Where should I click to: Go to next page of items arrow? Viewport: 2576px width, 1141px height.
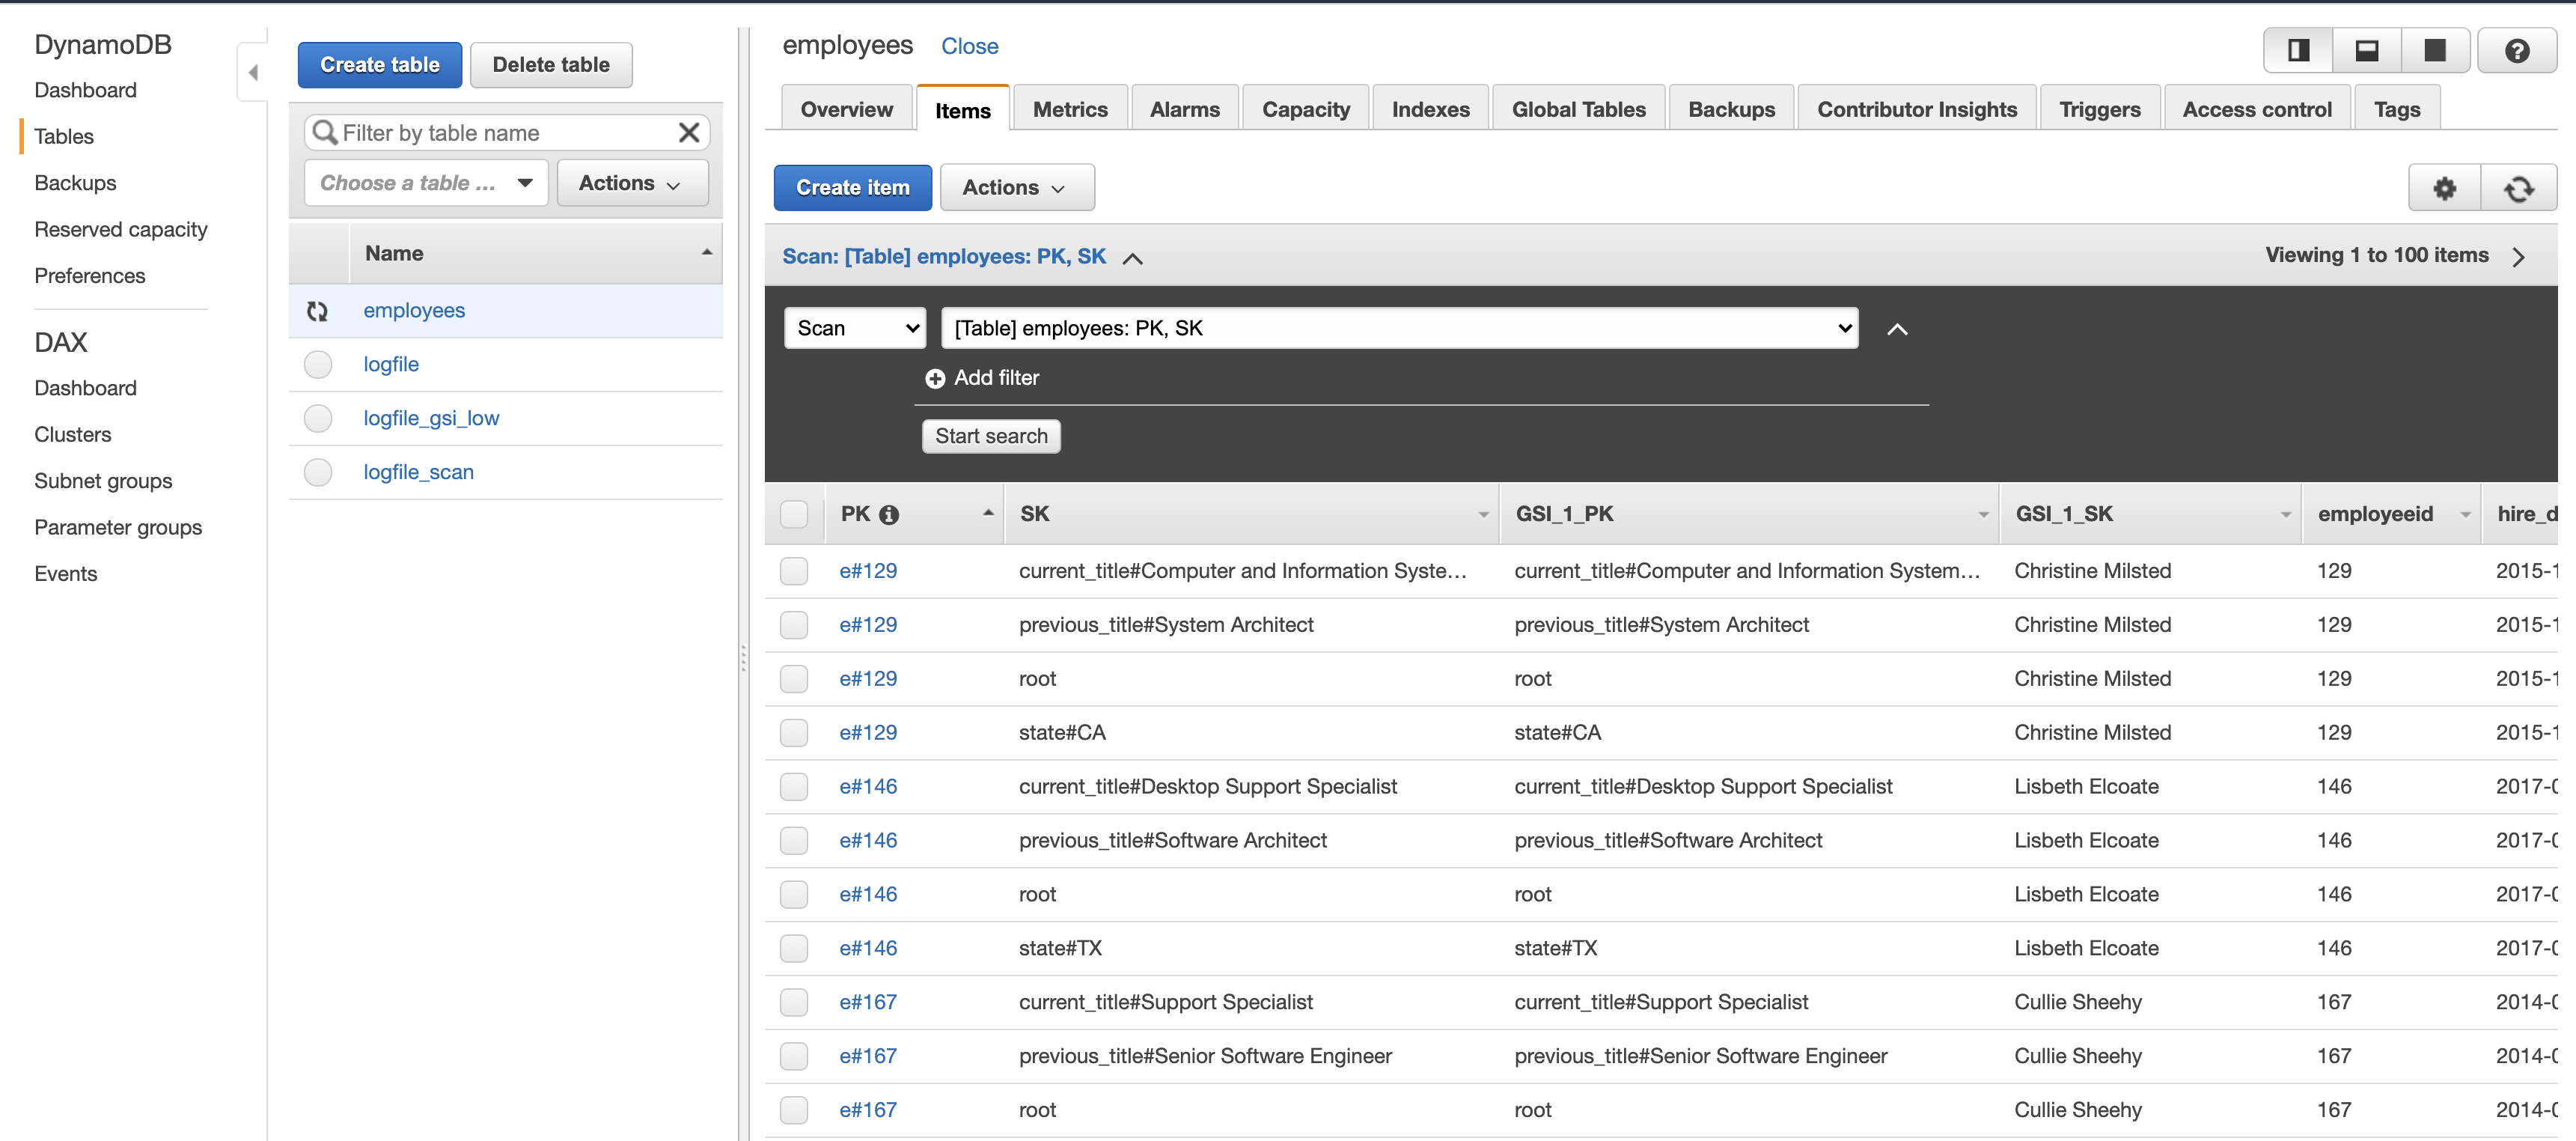point(2519,257)
